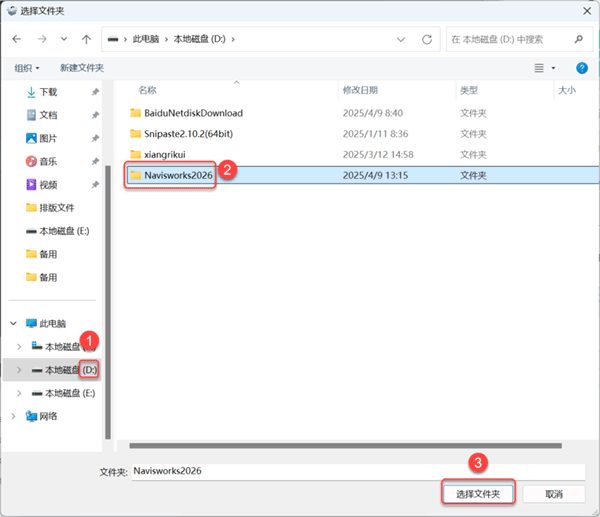Expand the 网络 tree node

tap(13, 416)
